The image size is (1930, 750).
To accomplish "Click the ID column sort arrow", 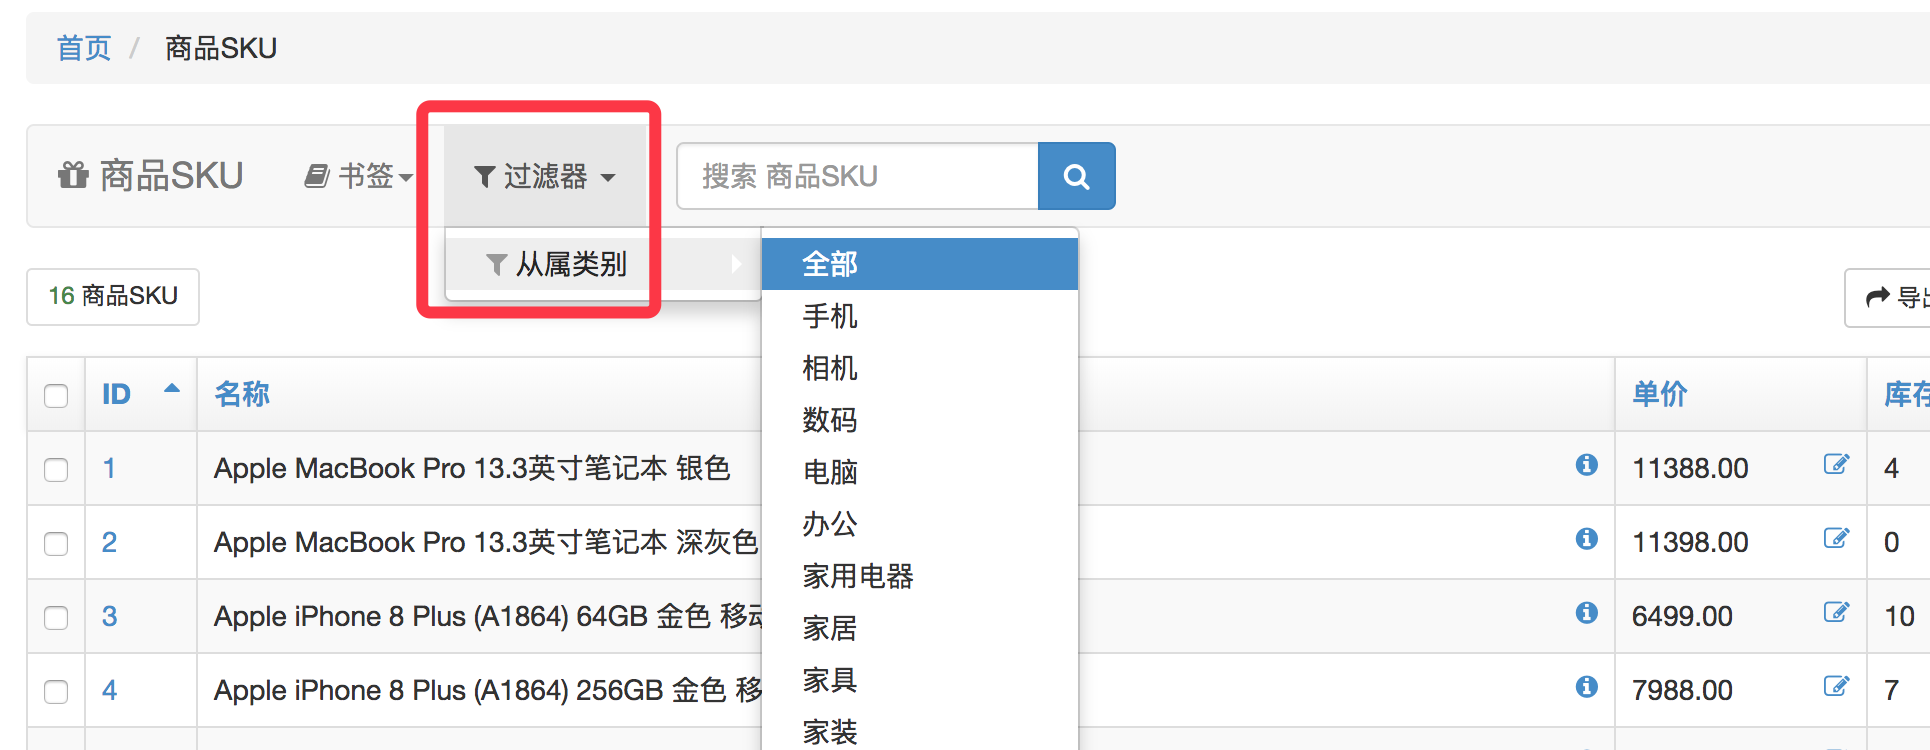I will click(x=172, y=389).
